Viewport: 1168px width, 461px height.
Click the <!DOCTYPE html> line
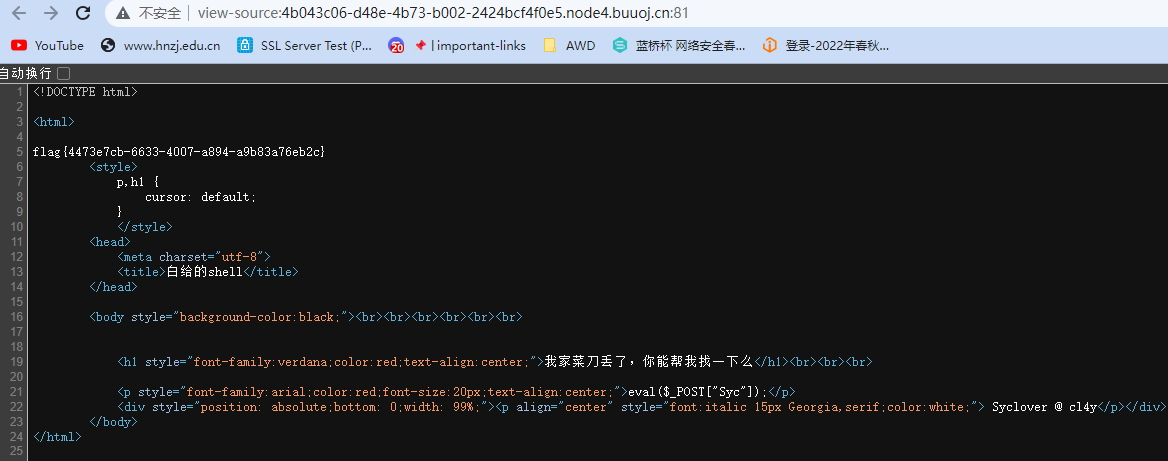85,92
